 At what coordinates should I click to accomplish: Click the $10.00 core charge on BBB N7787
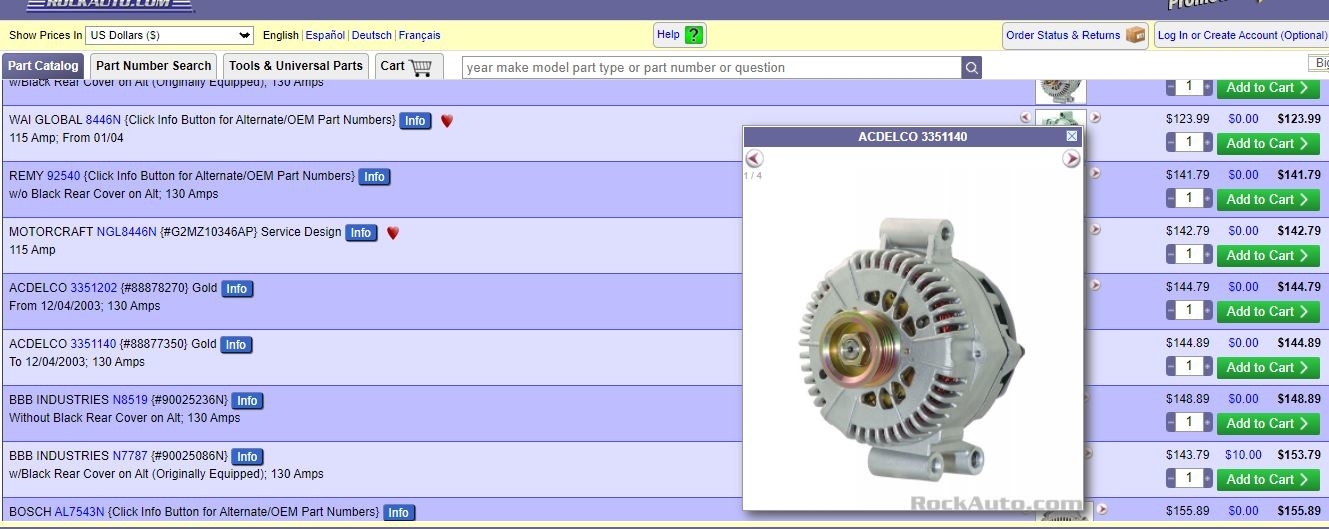[1243, 455]
